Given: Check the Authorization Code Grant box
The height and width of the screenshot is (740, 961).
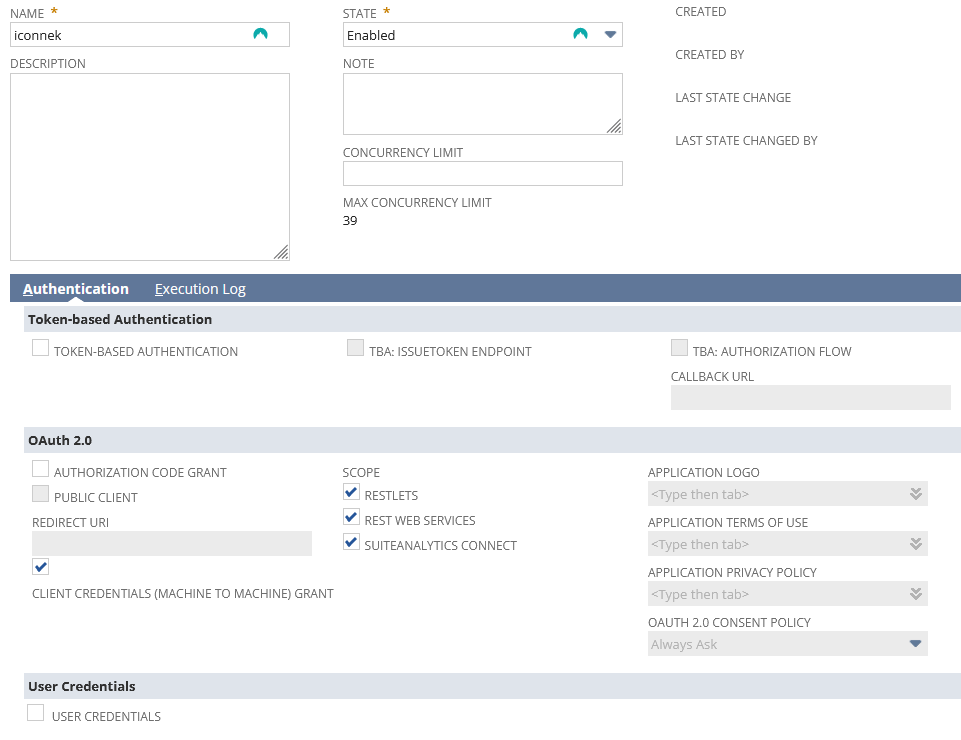Looking at the screenshot, I should [x=41, y=469].
